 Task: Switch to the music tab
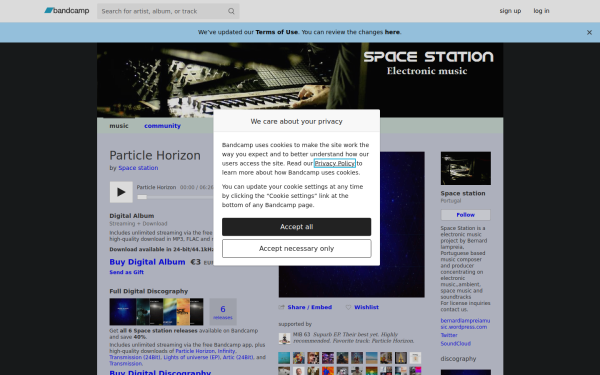pyautogui.click(x=119, y=126)
